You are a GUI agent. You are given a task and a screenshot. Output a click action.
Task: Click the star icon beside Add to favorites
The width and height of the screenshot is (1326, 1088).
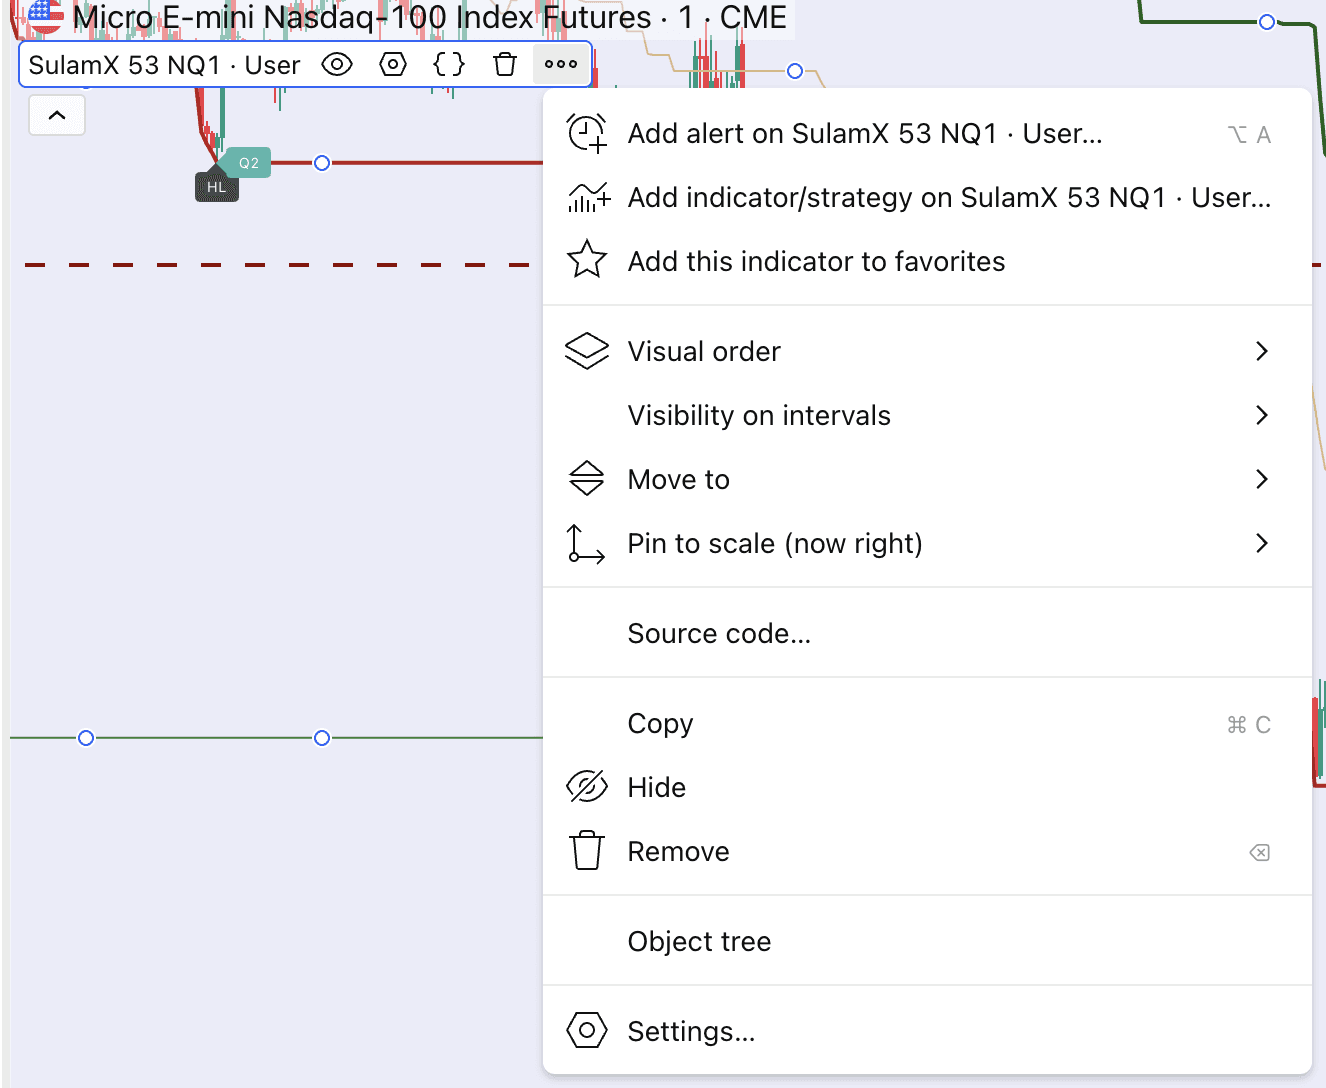click(x=587, y=260)
